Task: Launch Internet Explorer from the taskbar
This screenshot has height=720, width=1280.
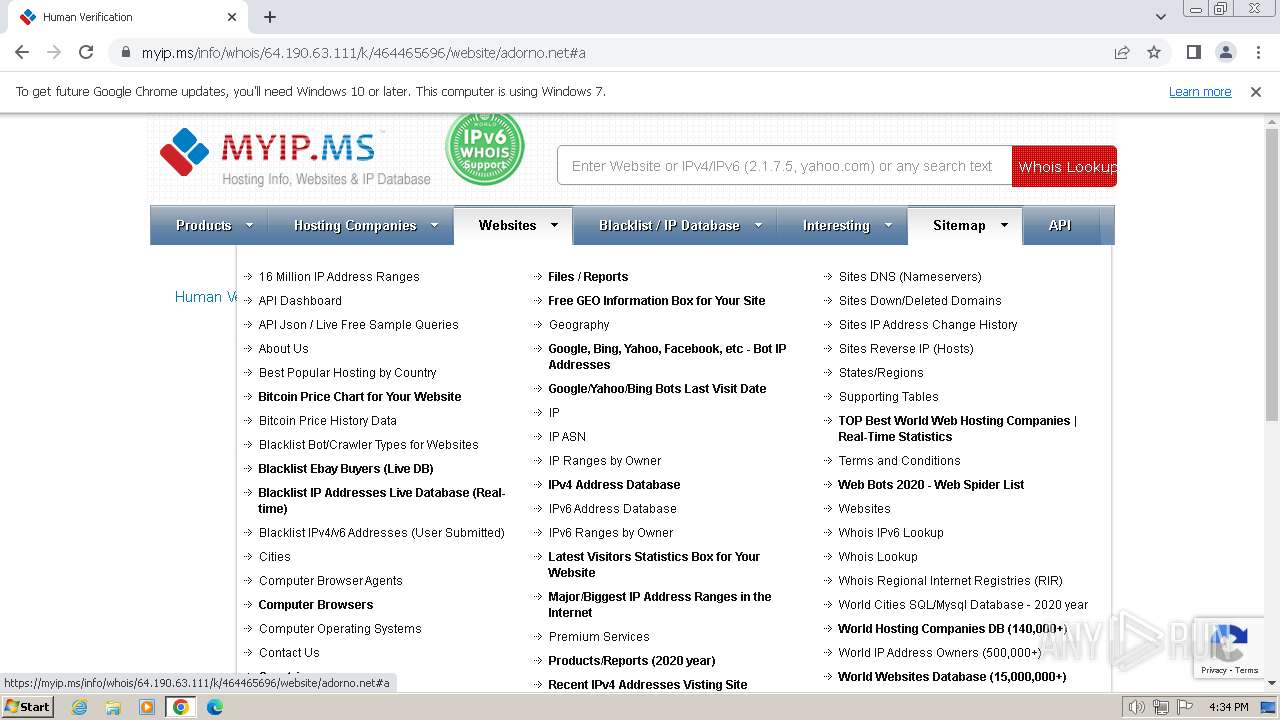Action: click(x=80, y=707)
